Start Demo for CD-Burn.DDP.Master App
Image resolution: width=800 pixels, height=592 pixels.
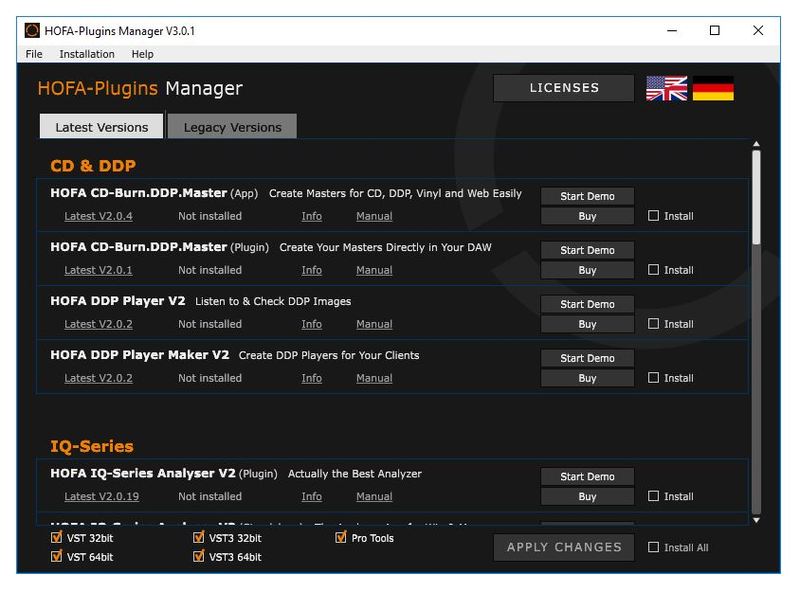click(587, 196)
